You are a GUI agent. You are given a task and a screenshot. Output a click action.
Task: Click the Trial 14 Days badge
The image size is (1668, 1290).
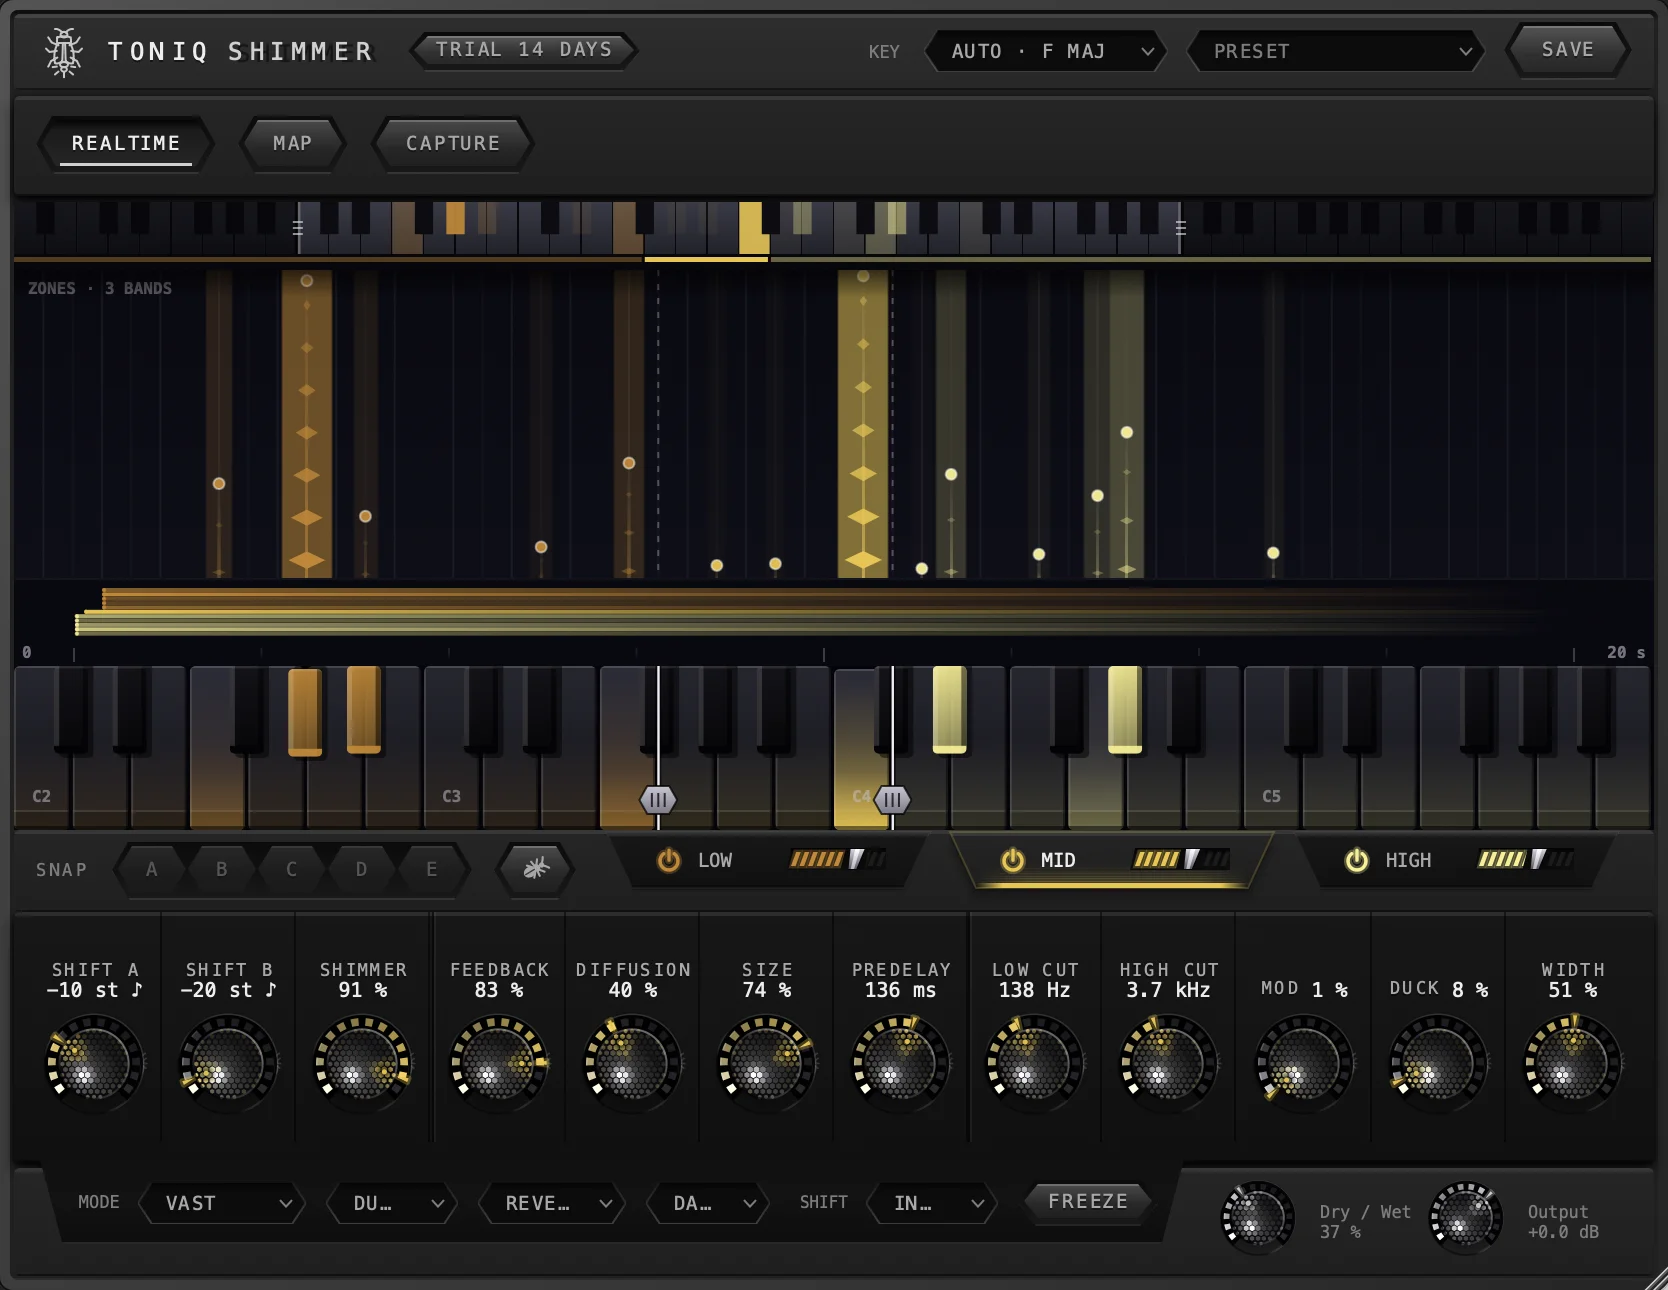tap(524, 50)
